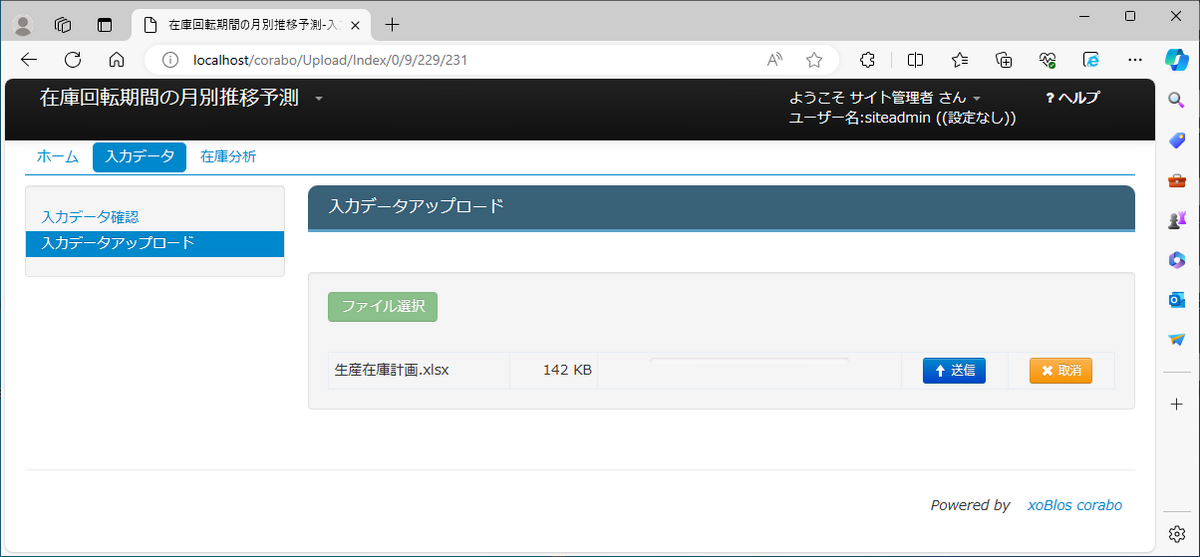Open Favorites list icon
This screenshot has width=1200, height=557.
coord(960,59)
